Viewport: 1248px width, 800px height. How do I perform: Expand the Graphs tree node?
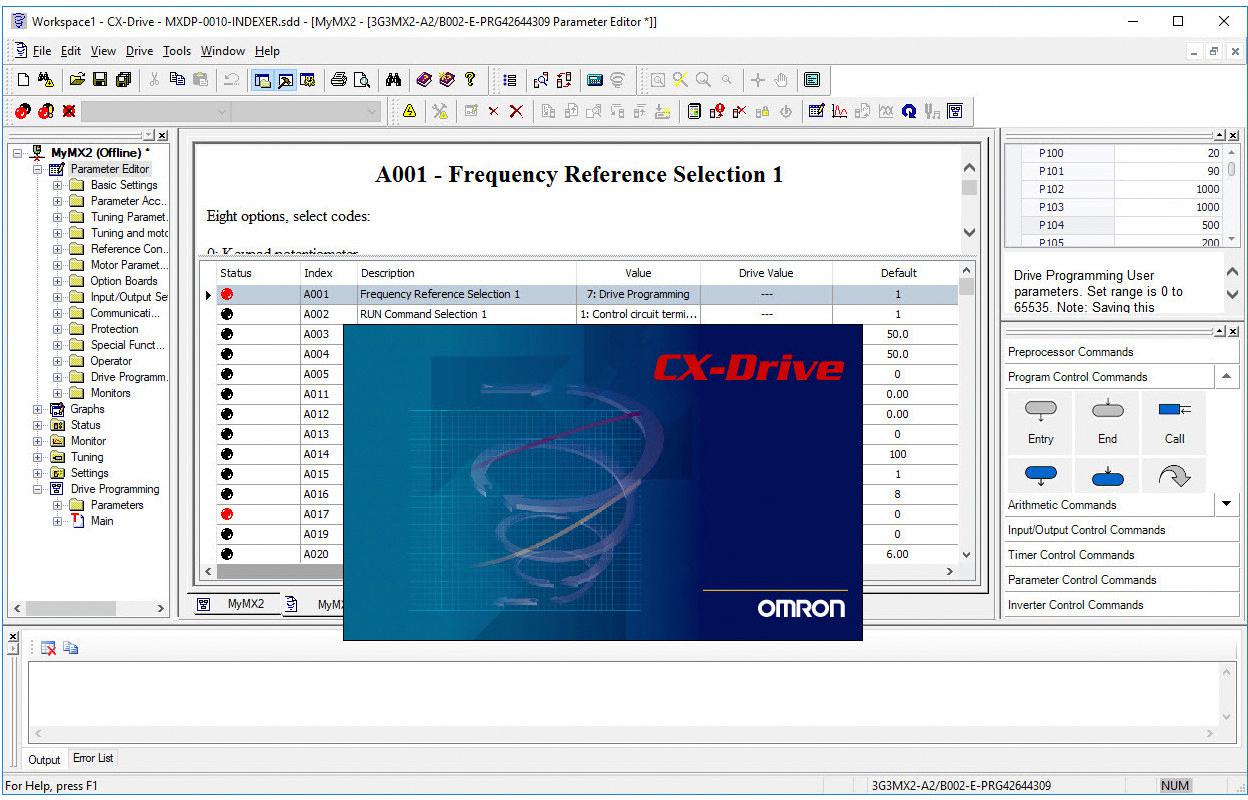coord(37,409)
